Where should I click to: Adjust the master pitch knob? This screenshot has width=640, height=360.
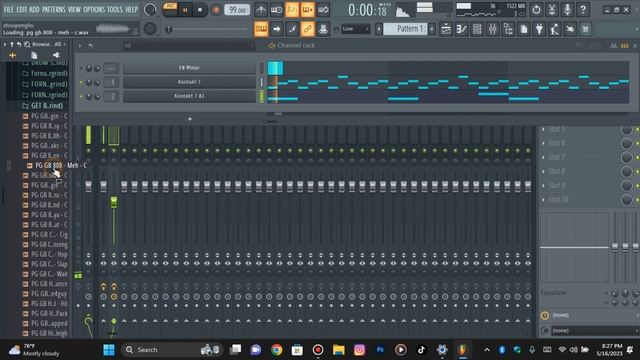(x=150, y=29)
